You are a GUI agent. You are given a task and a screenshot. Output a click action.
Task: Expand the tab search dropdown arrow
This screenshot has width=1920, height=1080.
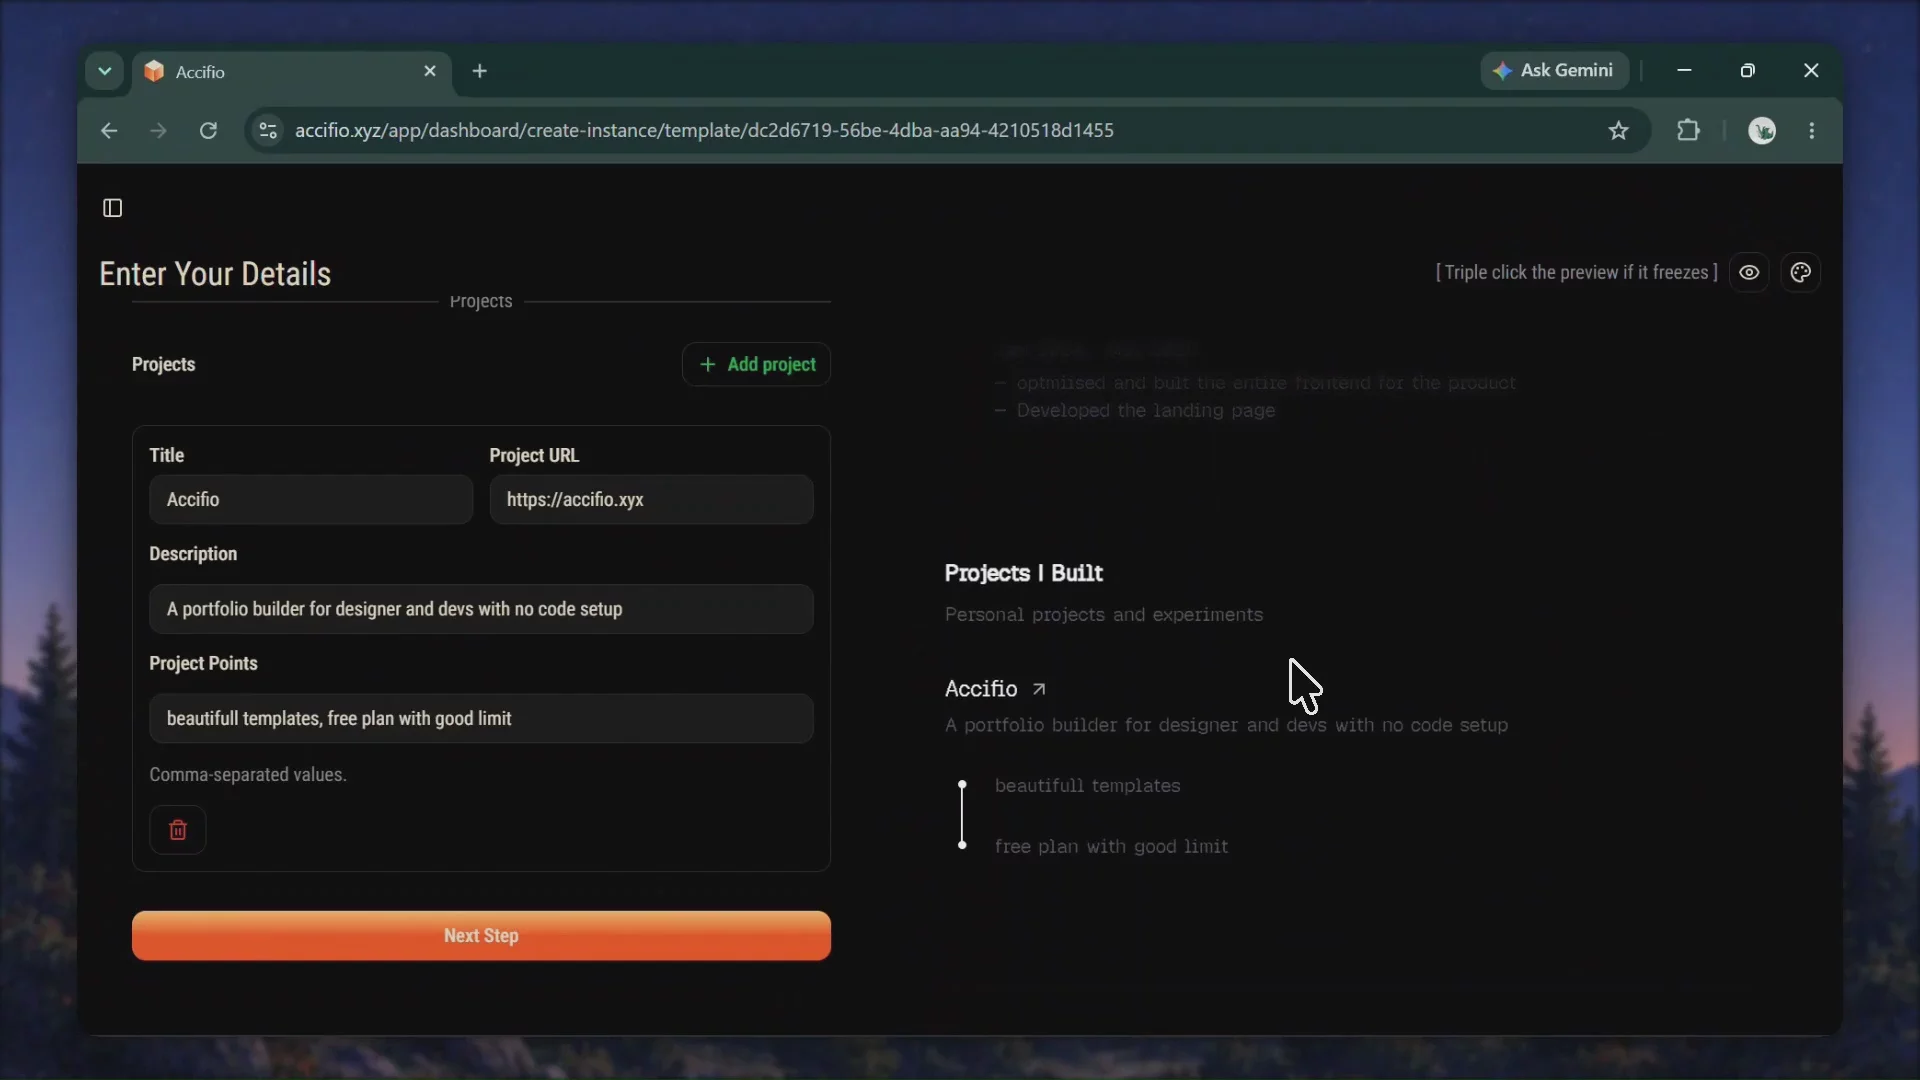click(x=104, y=71)
